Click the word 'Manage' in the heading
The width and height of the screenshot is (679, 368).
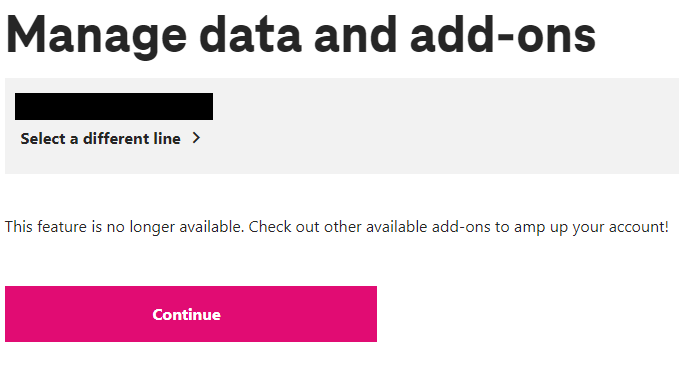pos(96,37)
